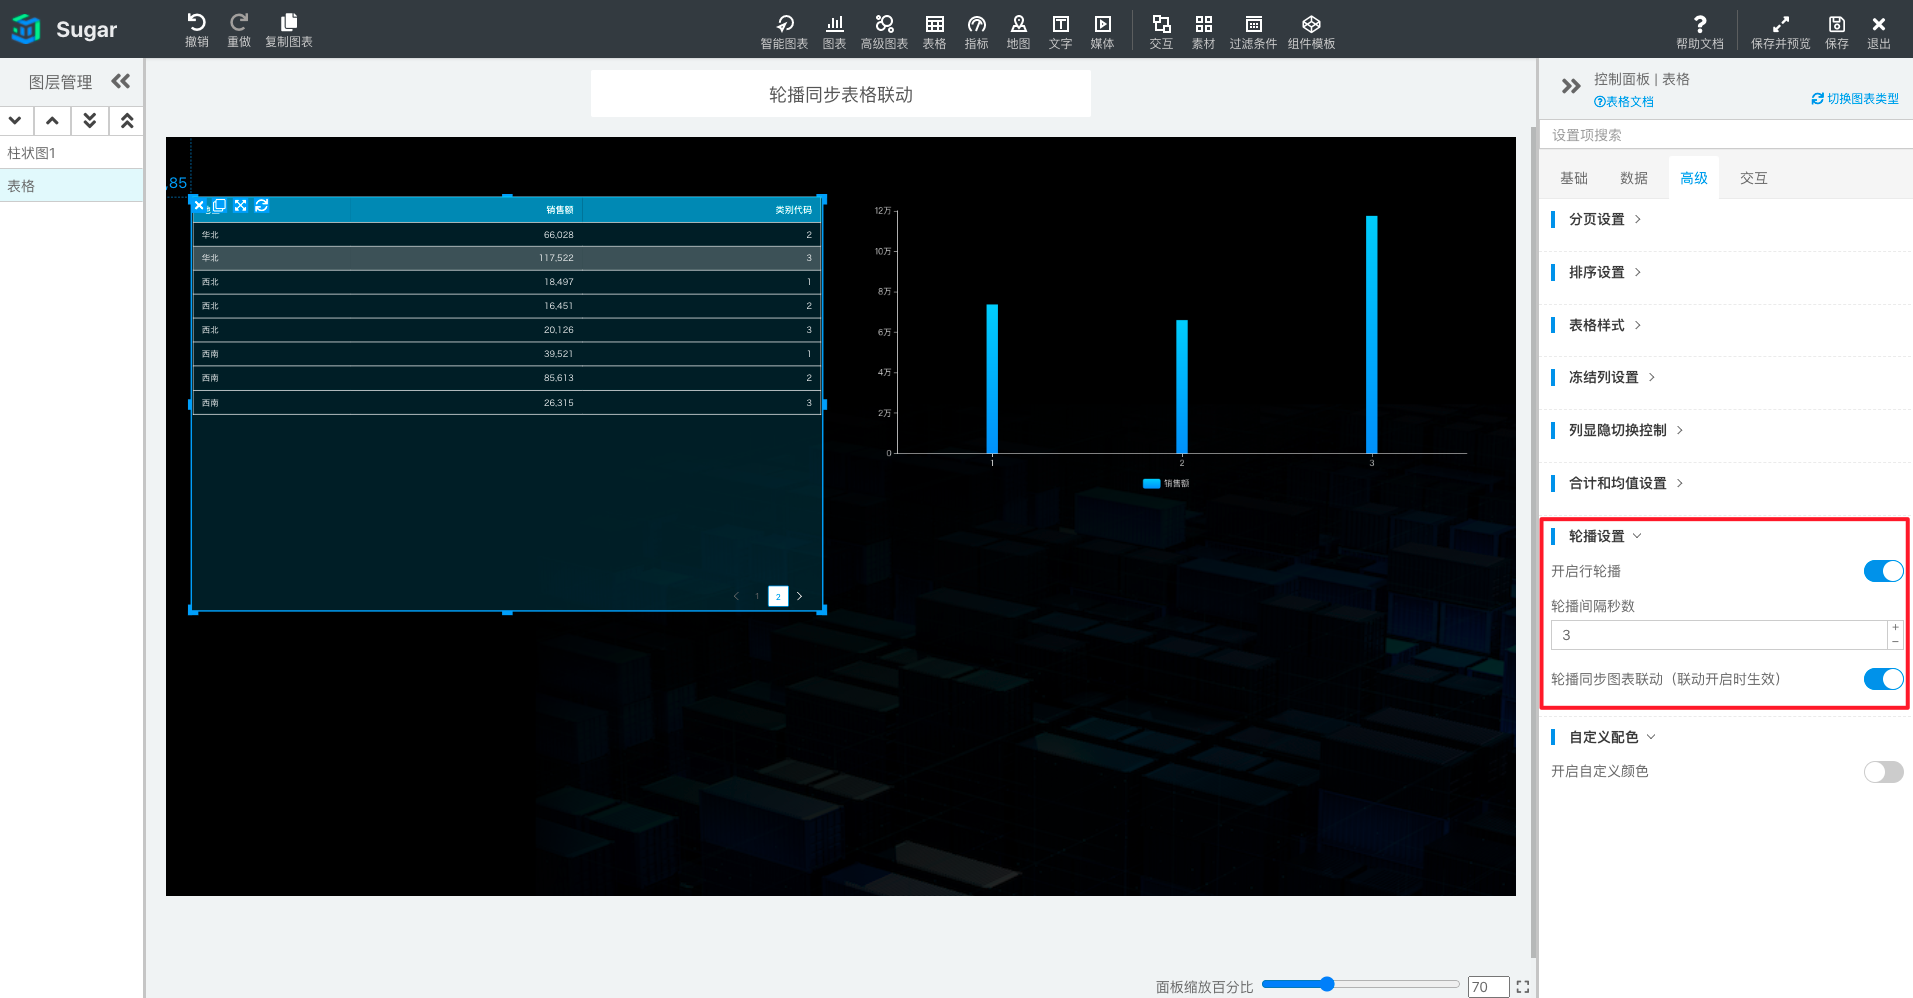
Task: Expand 合计和均值设置 section
Action: 1626,483
